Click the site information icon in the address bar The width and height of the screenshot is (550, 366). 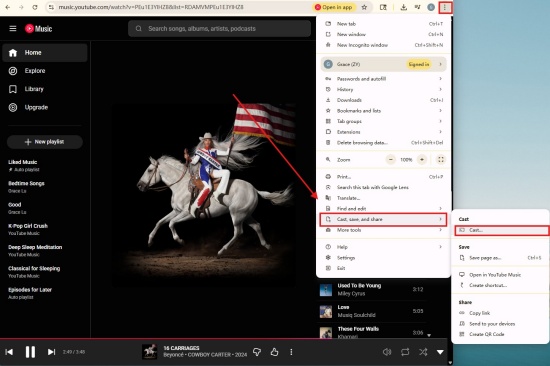coord(51,7)
